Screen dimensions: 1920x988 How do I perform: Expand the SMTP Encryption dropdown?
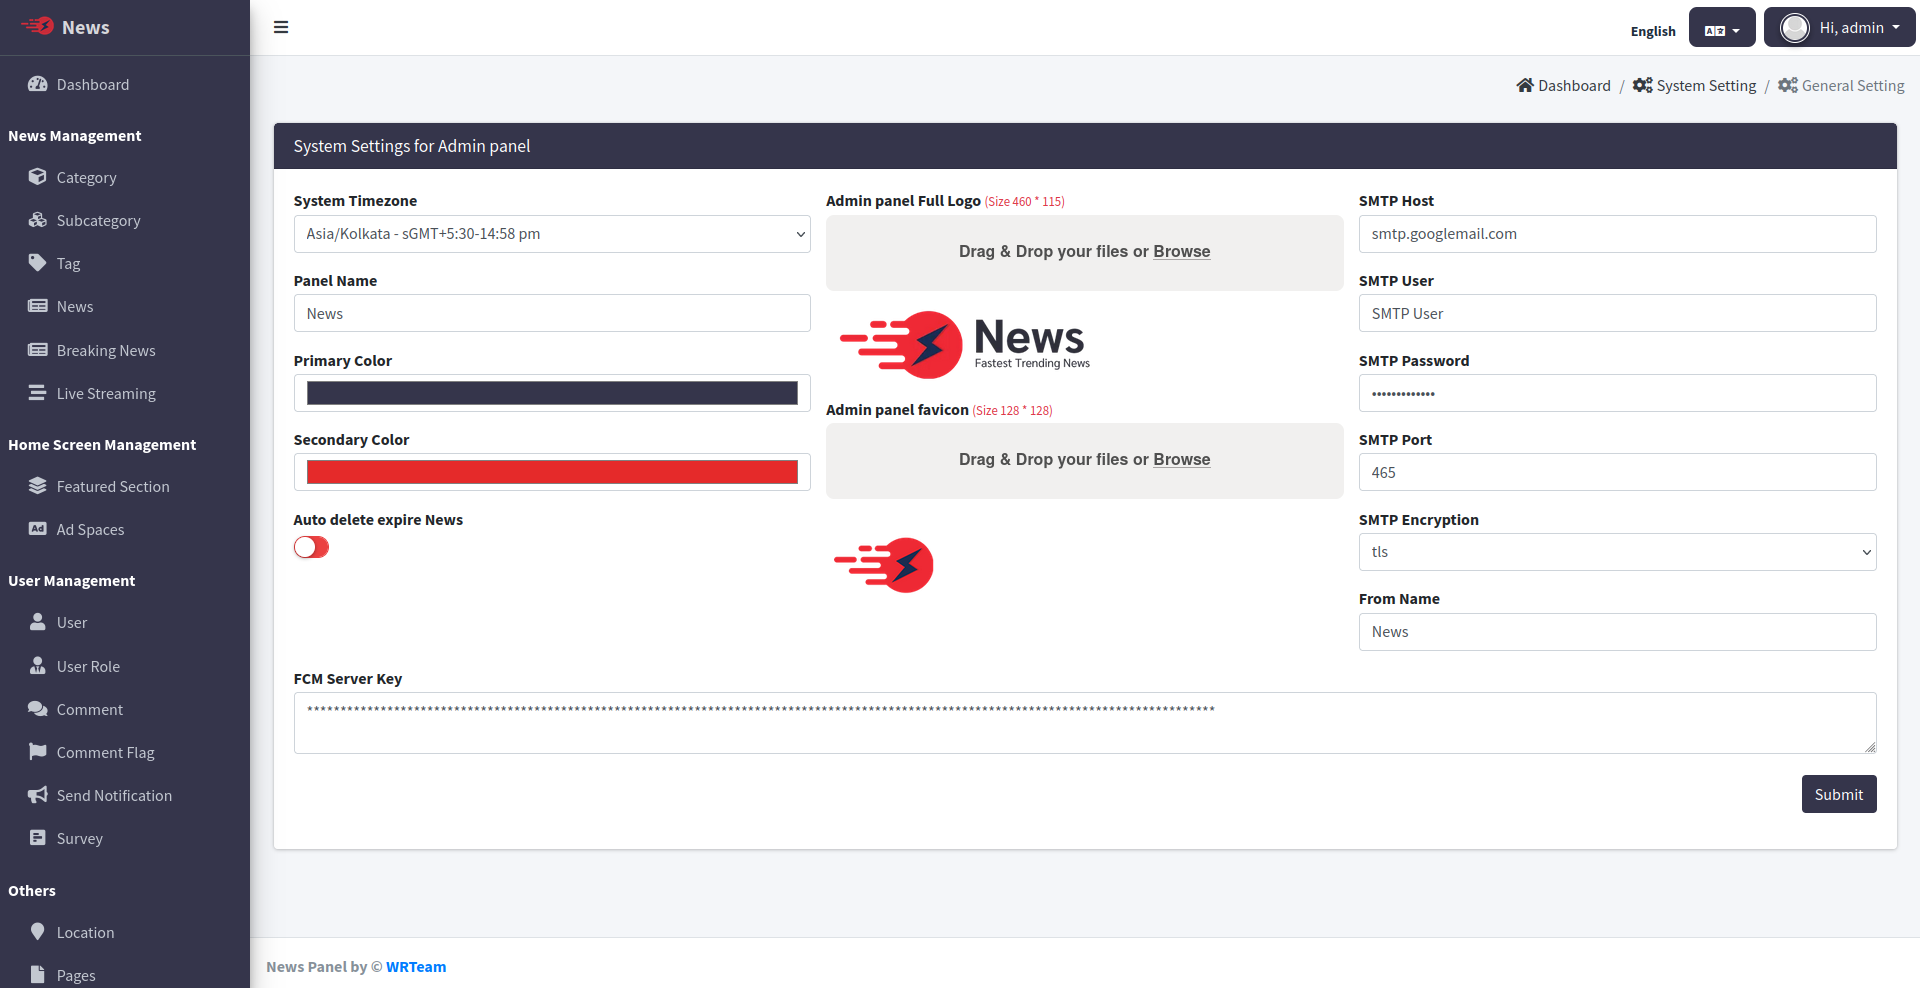click(1616, 552)
